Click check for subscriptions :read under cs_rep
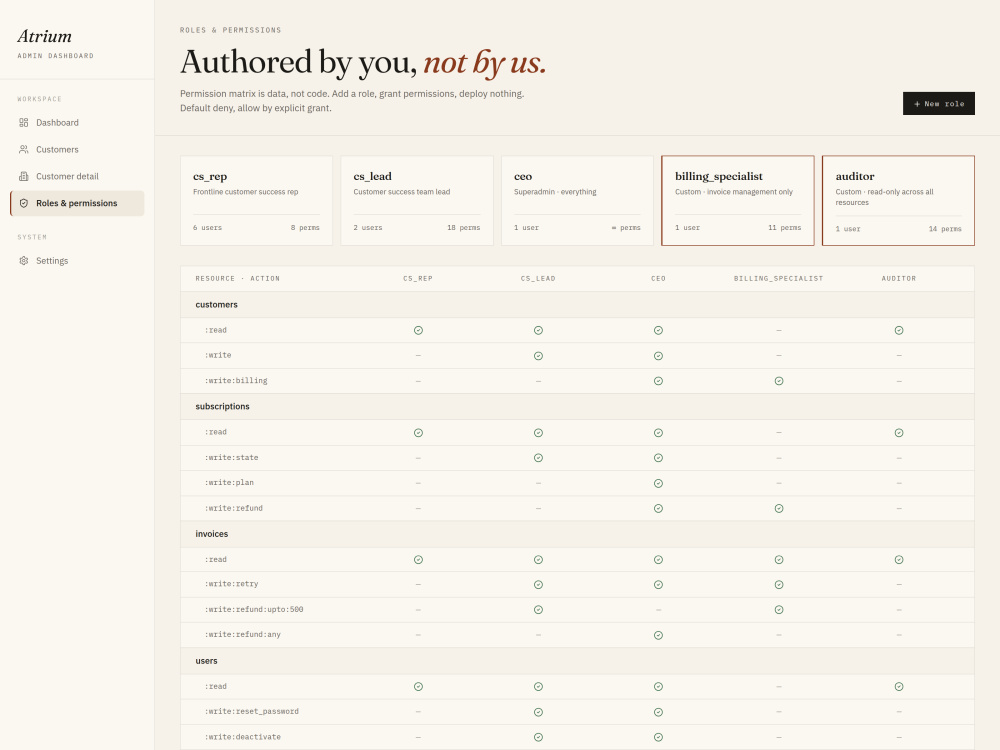 (418, 432)
